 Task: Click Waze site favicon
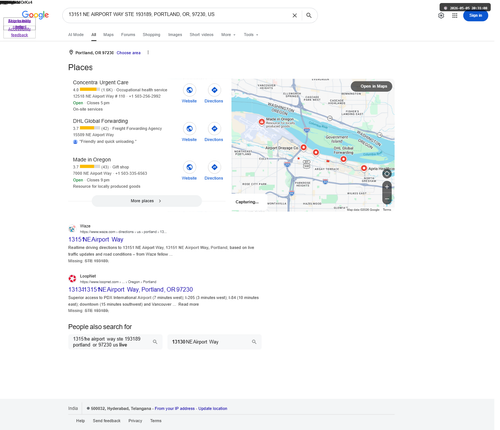tap(72, 229)
